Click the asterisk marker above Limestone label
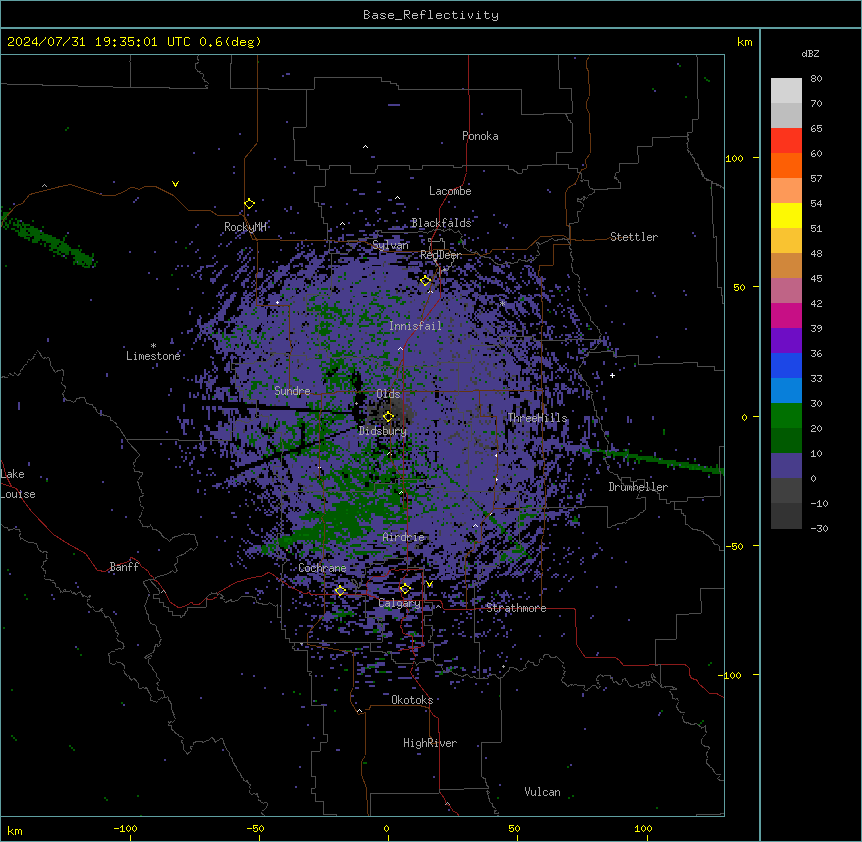The width and height of the screenshot is (862, 842). coord(153,346)
